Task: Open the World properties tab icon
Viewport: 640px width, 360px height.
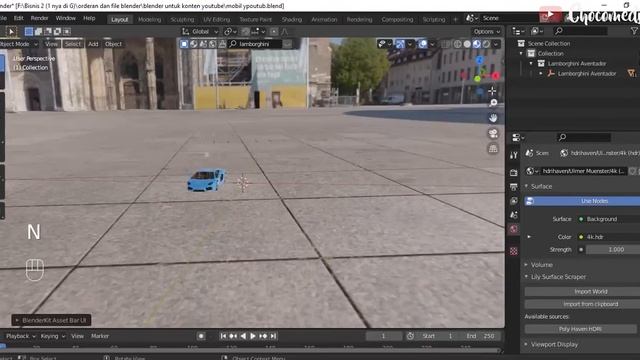Action: coord(514,229)
